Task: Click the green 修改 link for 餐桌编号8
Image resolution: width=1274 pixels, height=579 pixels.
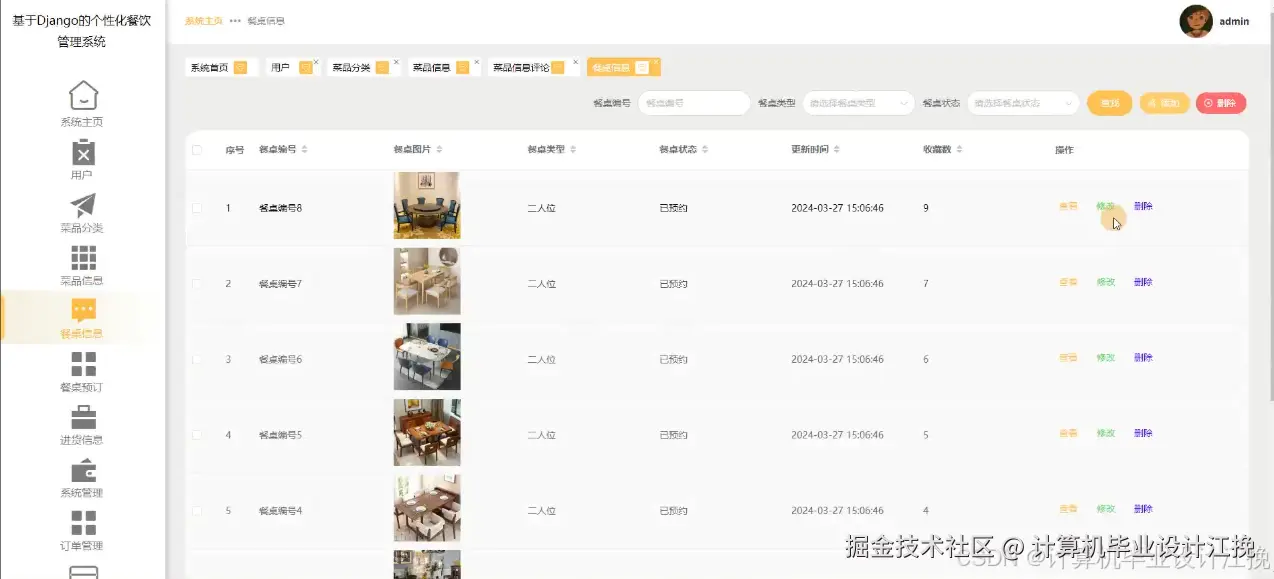Action: pos(1105,207)
